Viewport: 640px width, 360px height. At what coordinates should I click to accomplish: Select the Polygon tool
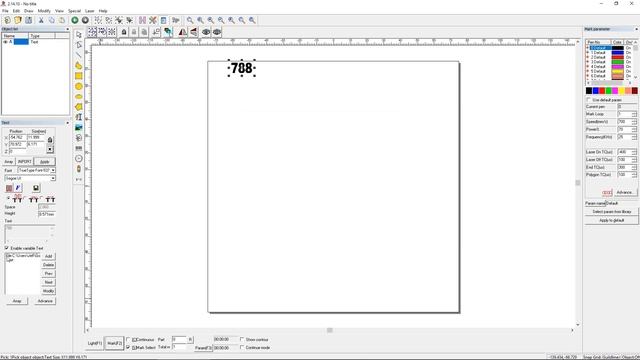pyautogui.click(x=79, y=107)
